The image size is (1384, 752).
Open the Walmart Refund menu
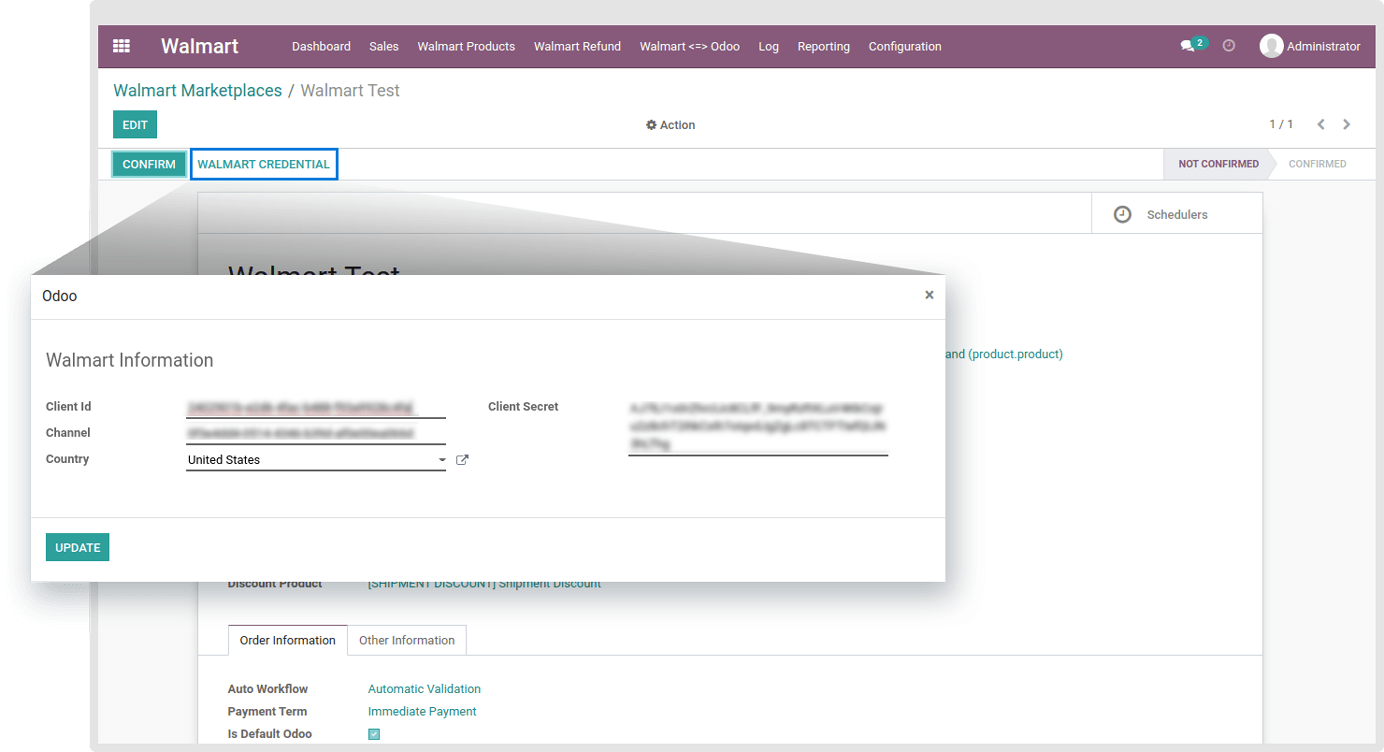(x=577, y=46)
